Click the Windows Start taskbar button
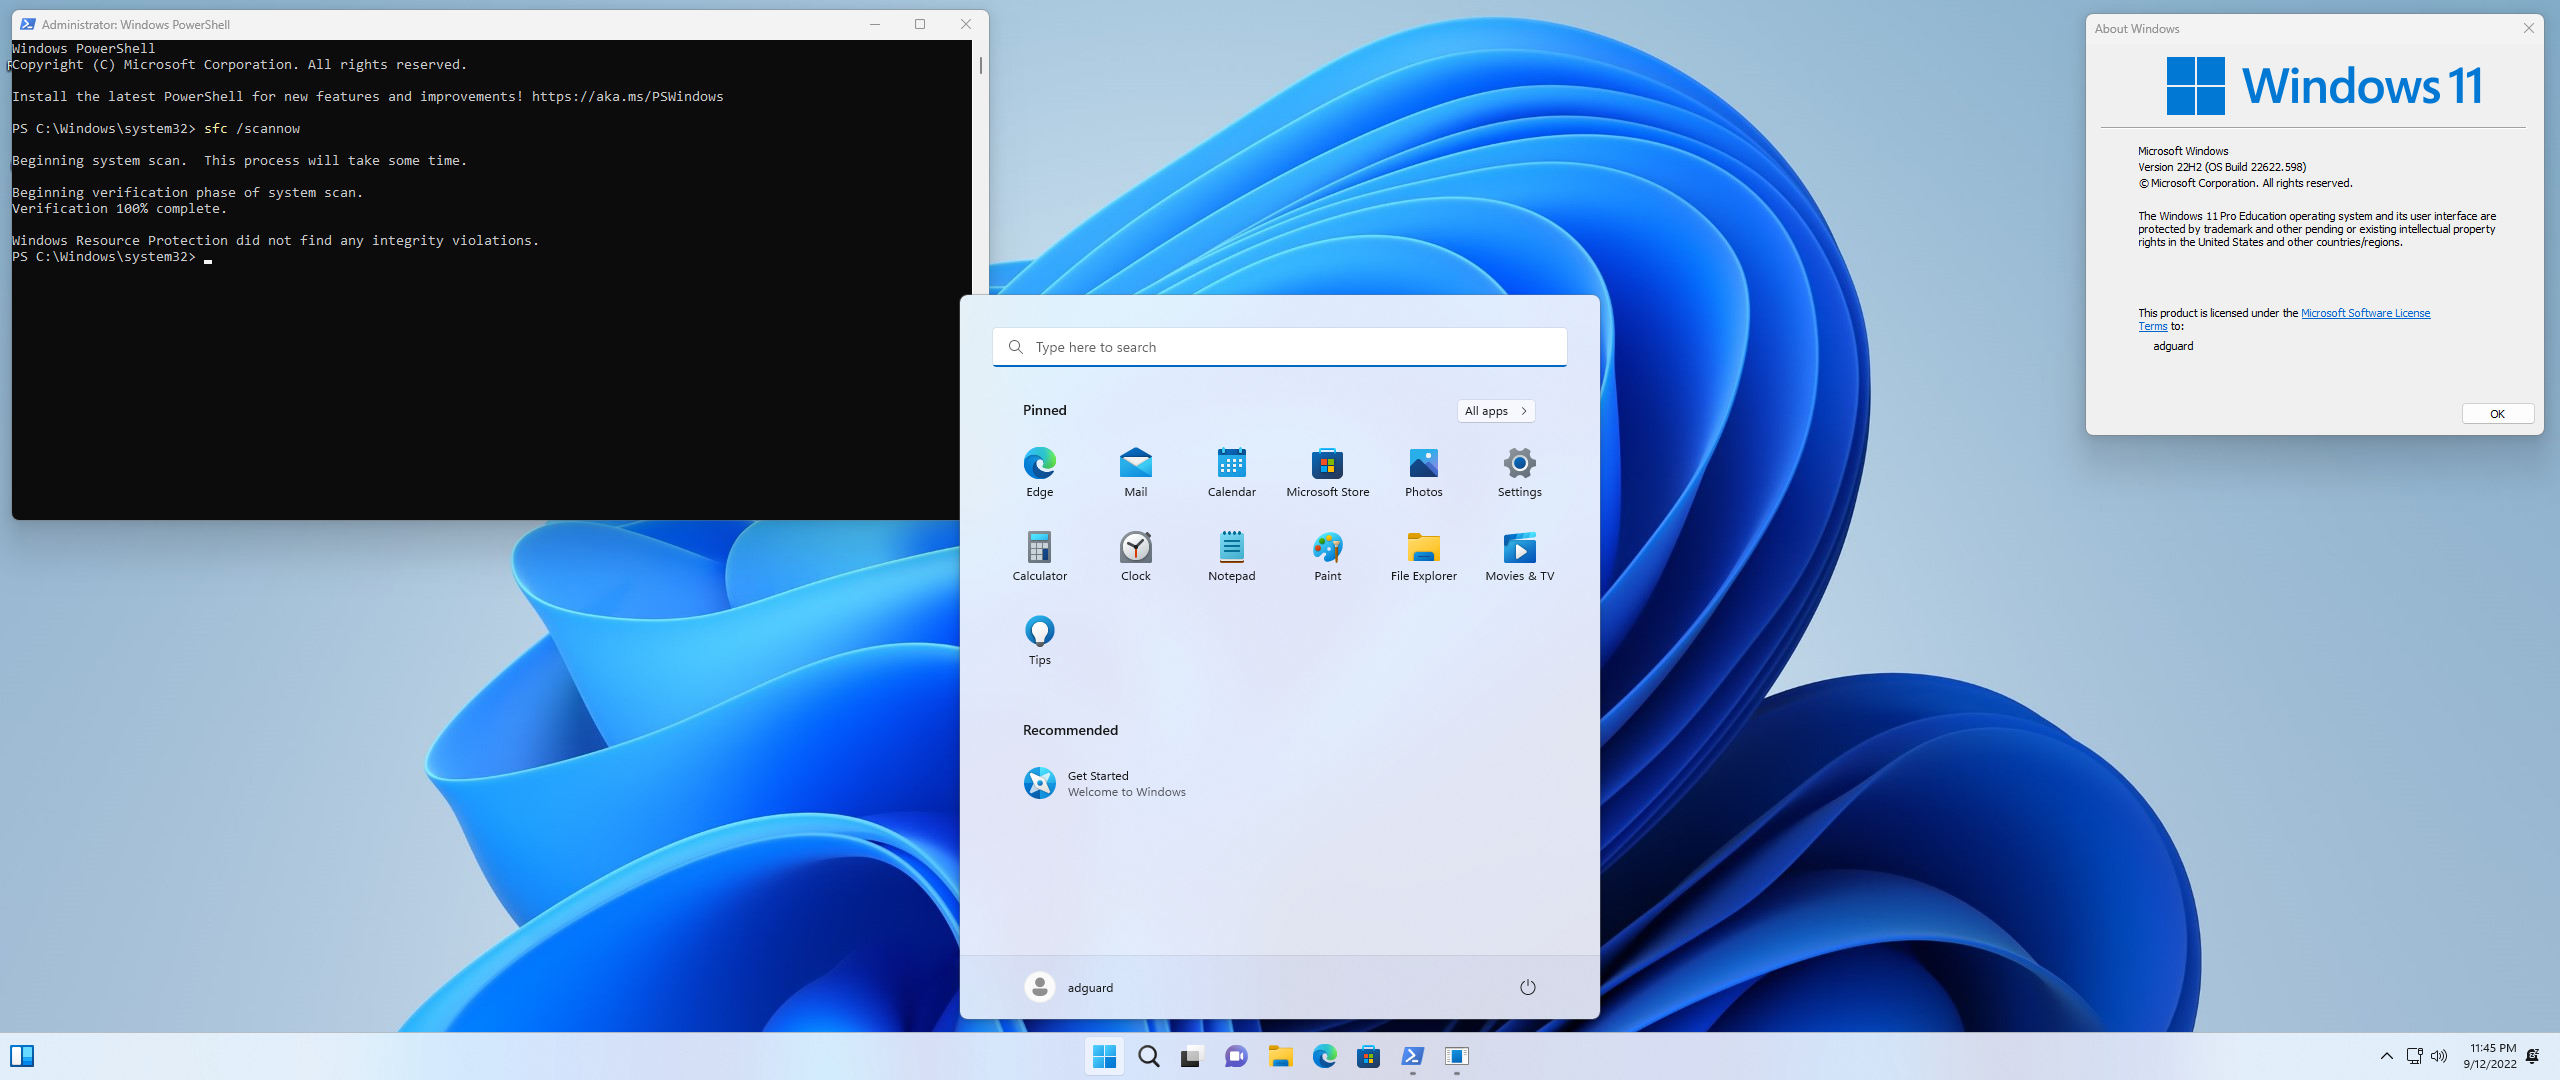The height and width of the screenshot is (1080, 2560). 1104,1056
